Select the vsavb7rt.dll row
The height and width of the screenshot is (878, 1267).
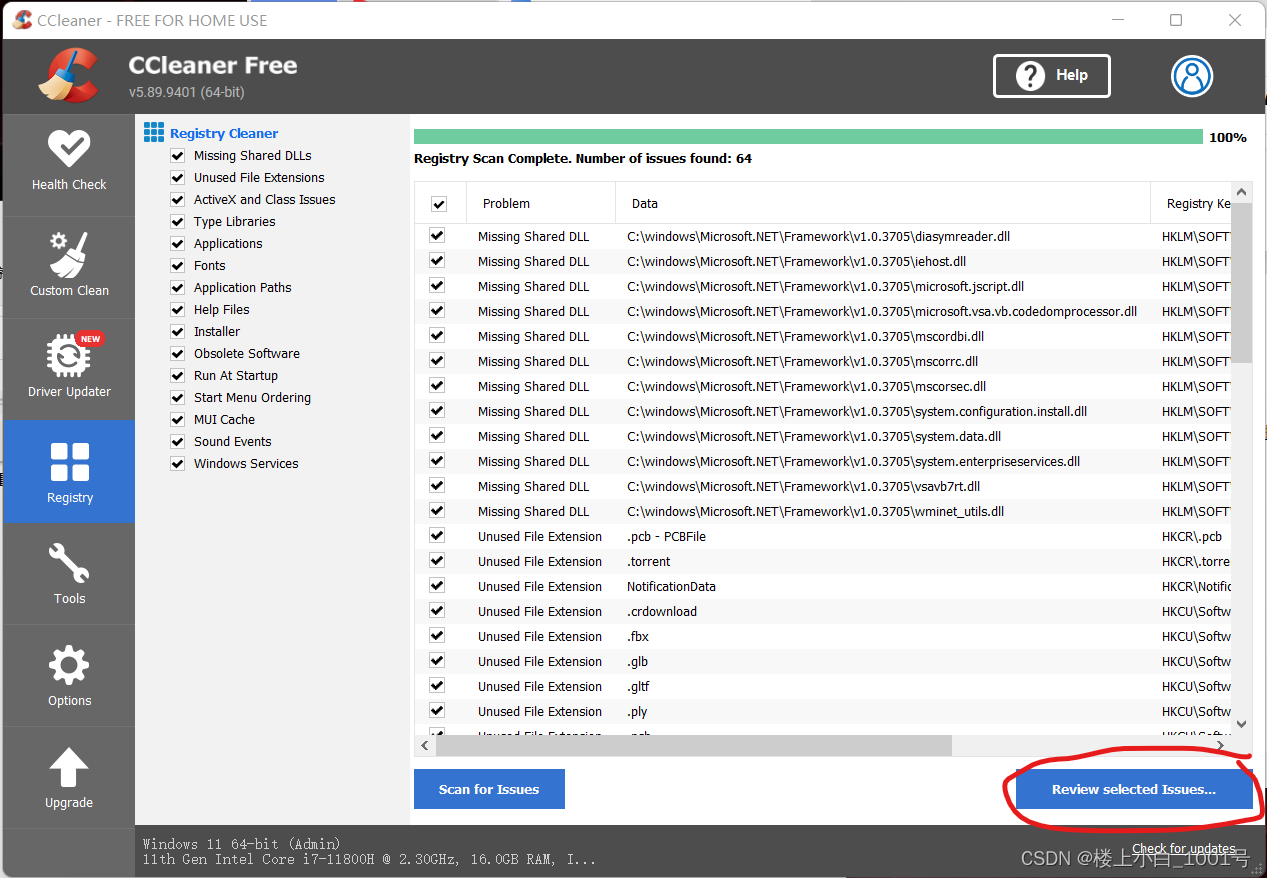823,486
